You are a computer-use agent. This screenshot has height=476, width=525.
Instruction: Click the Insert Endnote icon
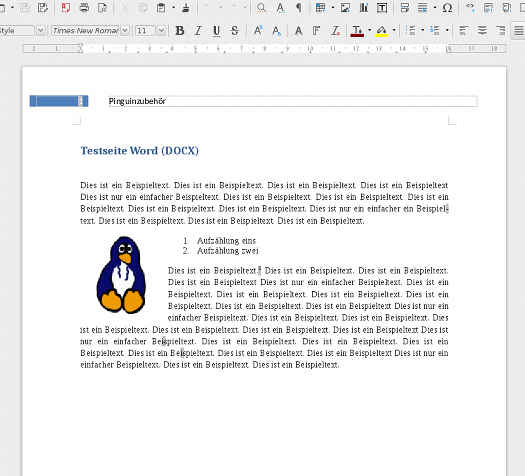pos(507,7)
